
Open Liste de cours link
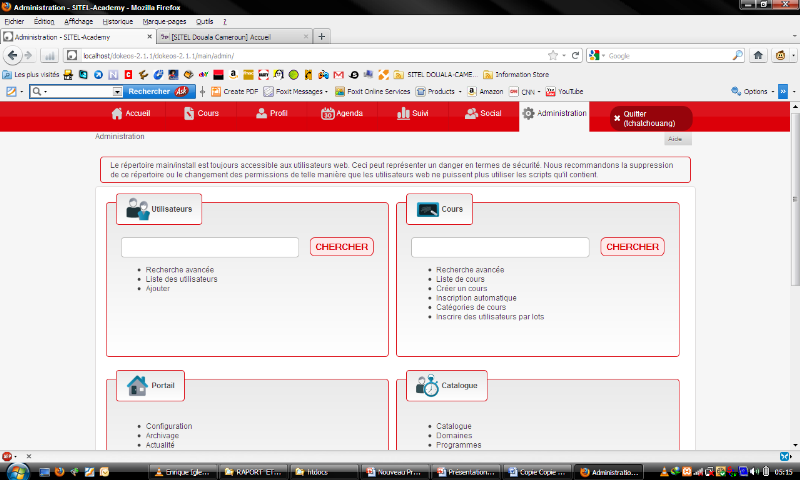click(x=460, y=279)
